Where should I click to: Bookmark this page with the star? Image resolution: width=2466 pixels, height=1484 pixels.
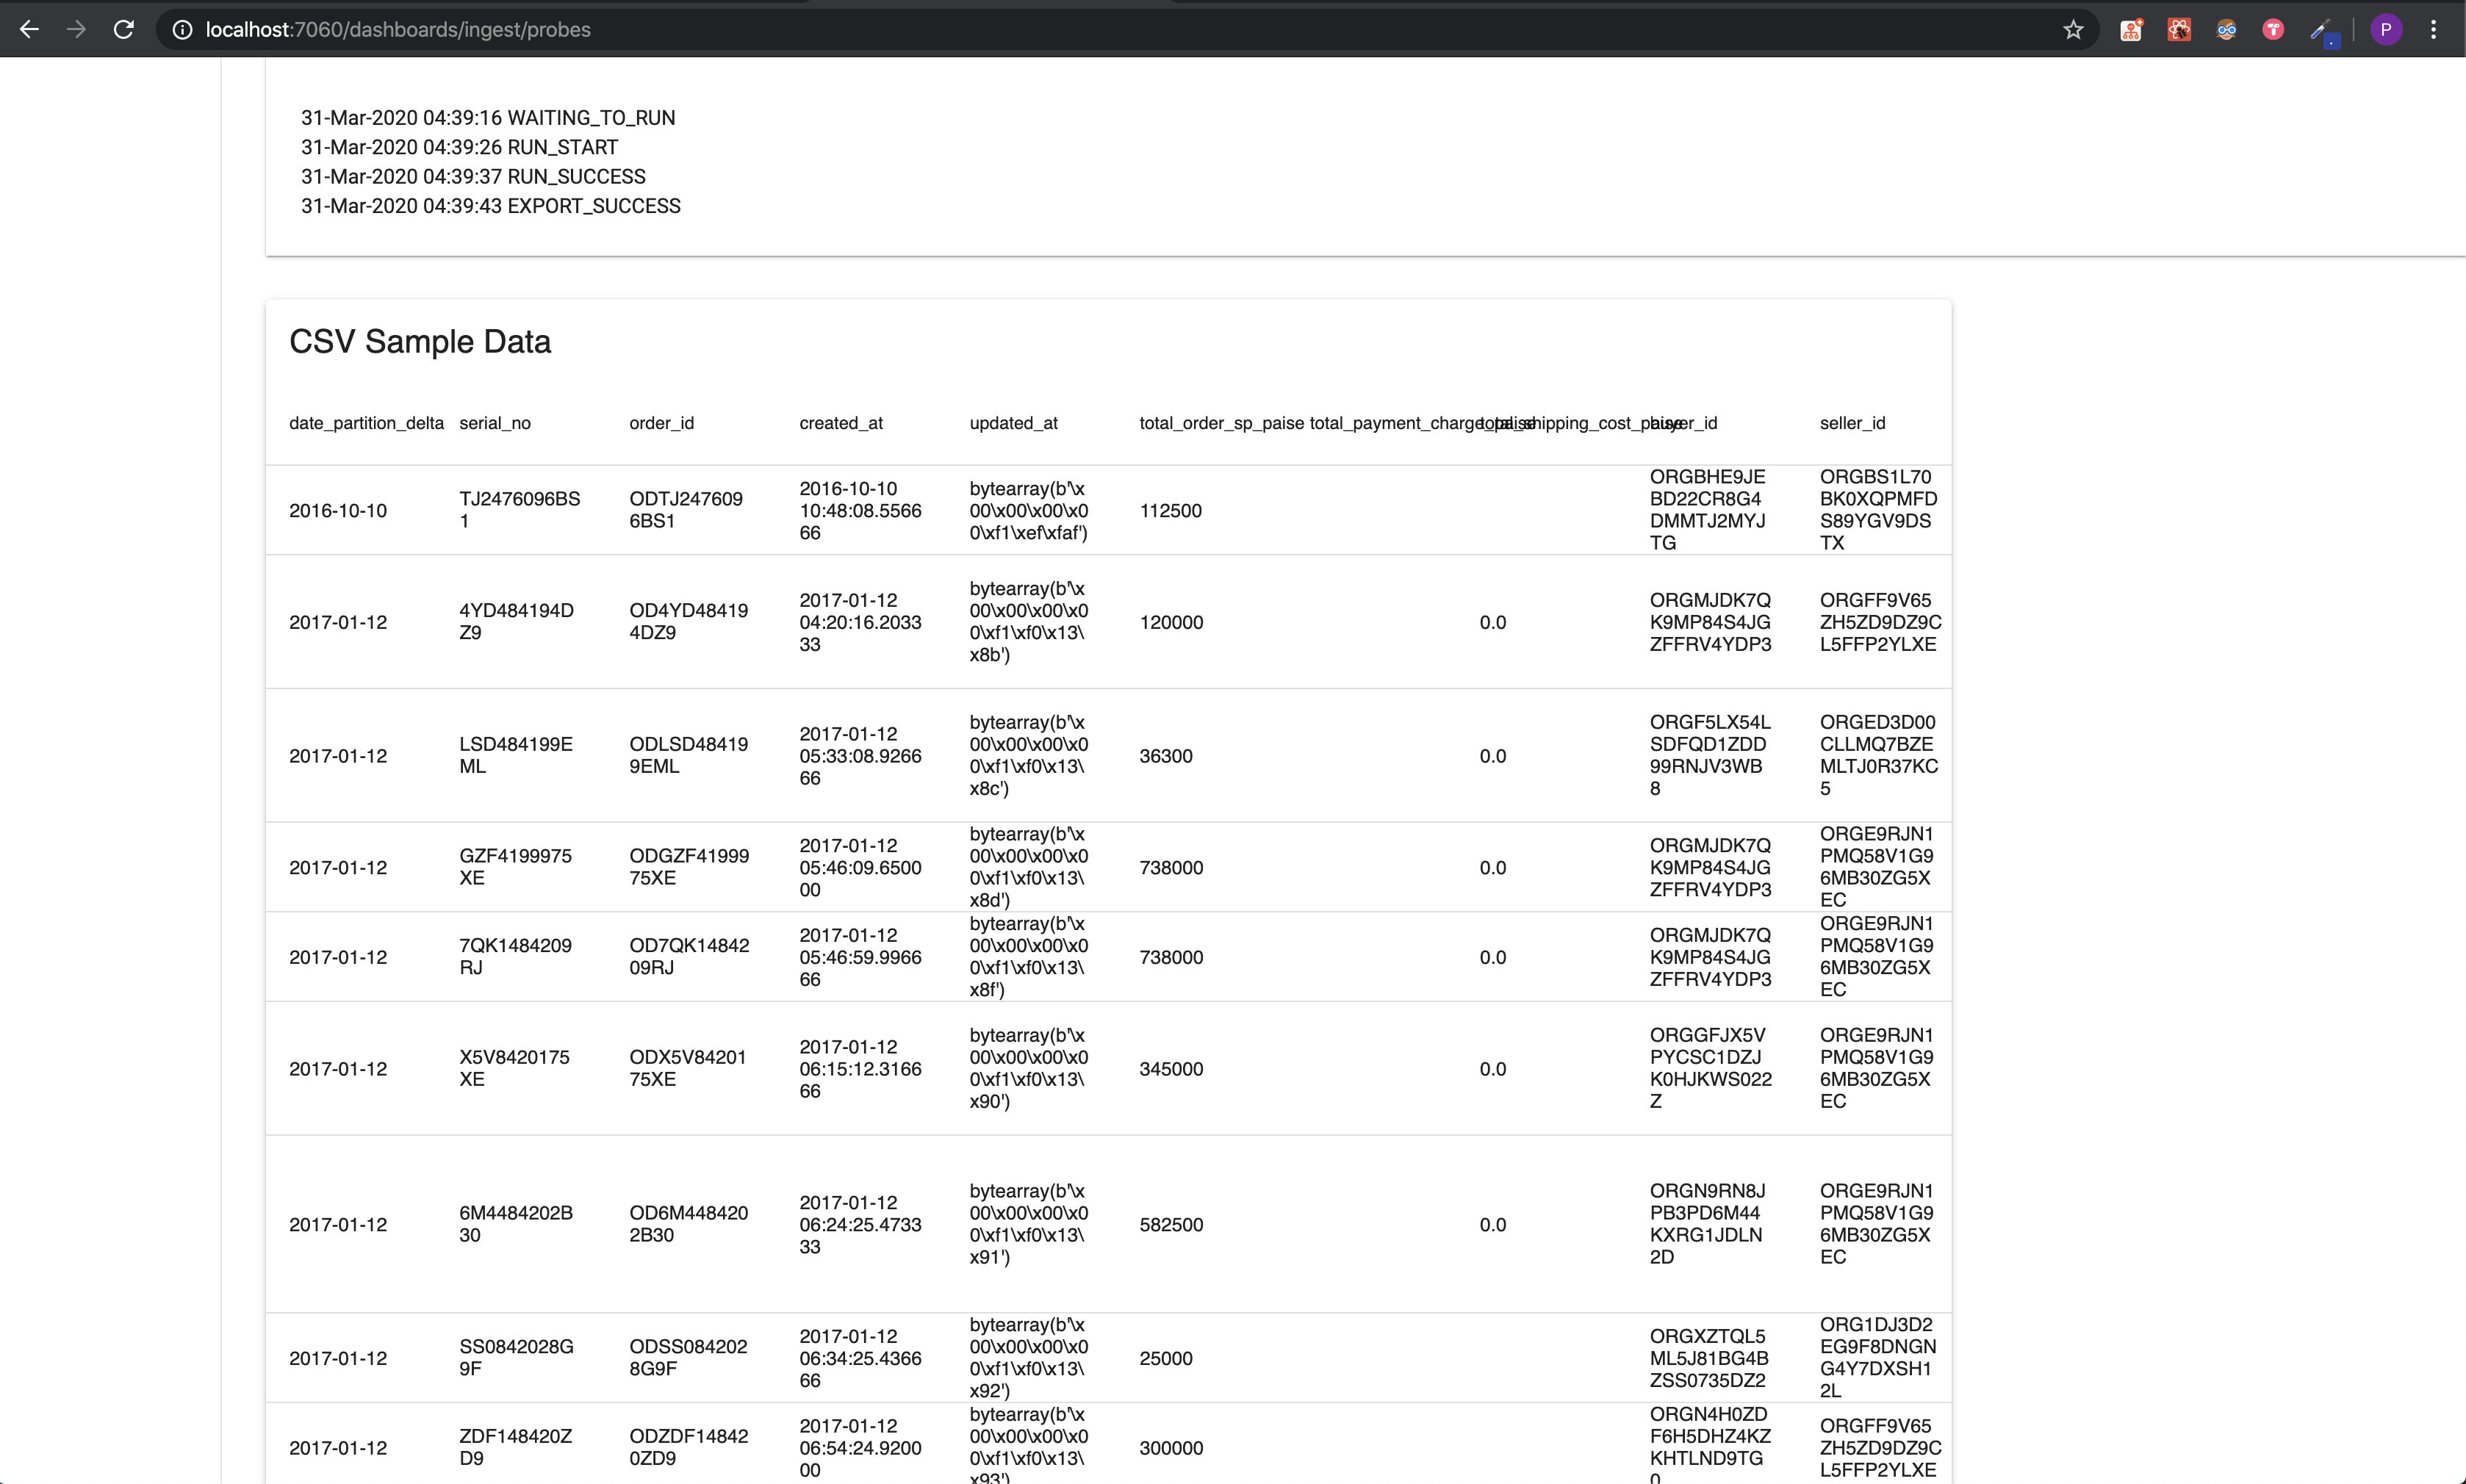coord(2074,30)
